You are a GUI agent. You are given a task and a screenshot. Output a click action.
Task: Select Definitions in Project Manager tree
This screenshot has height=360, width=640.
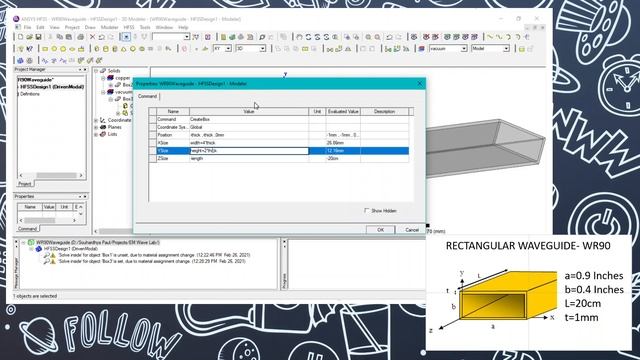coord(30,94)
